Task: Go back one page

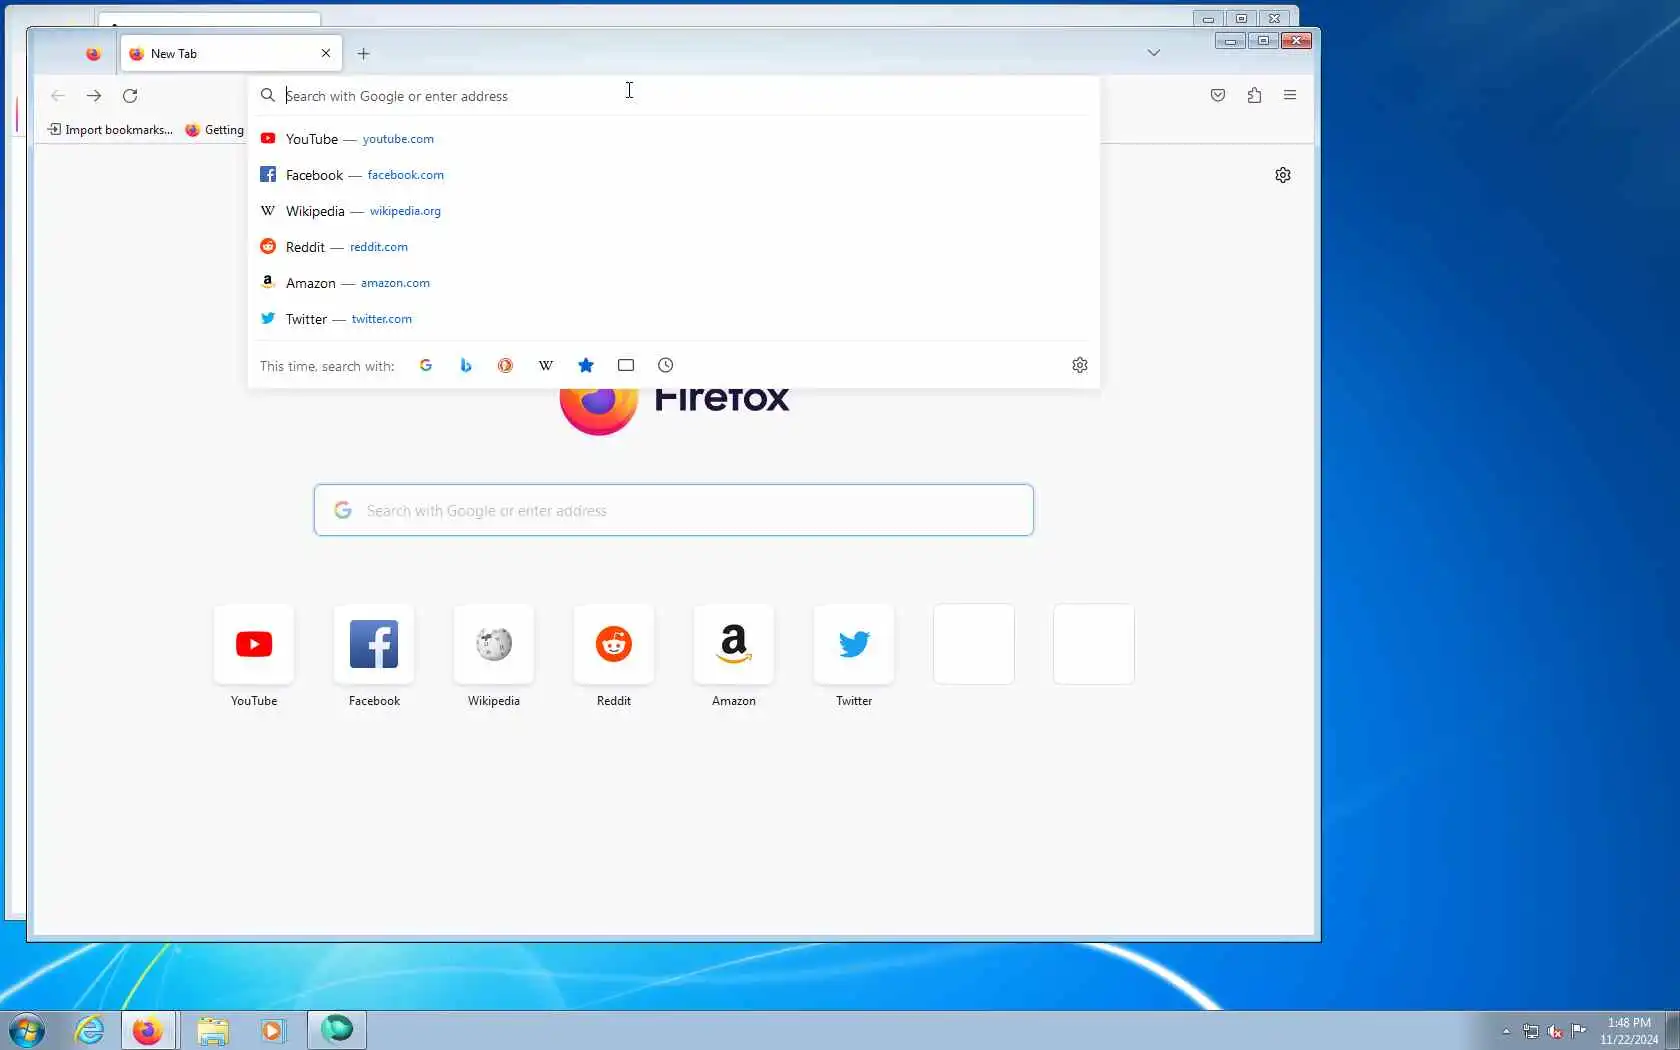Action: click(58, 96)
